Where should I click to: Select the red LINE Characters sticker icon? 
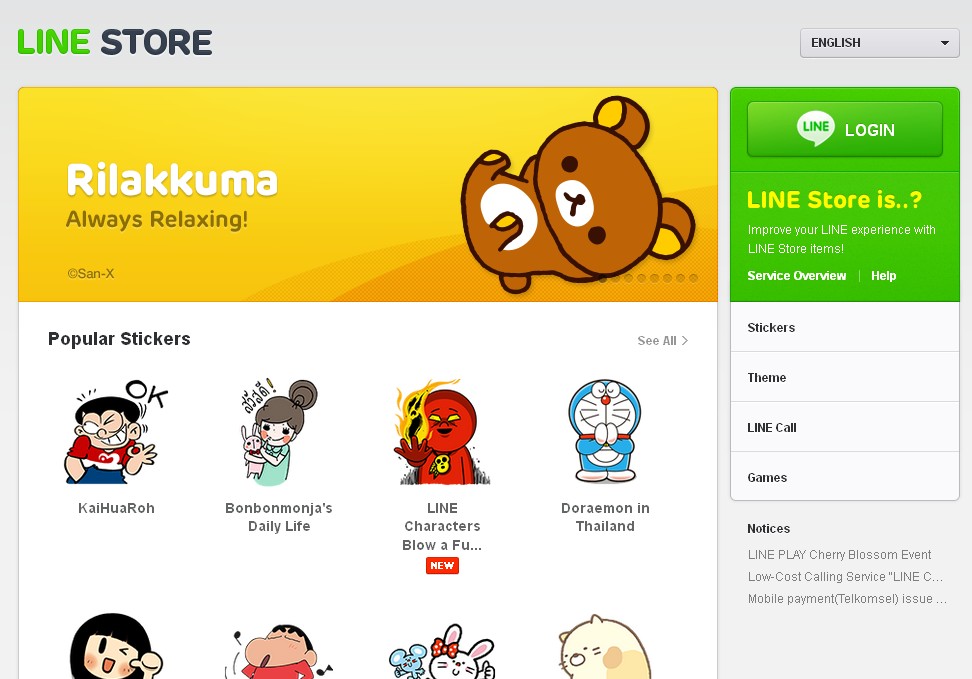click(x=442, y=432)
